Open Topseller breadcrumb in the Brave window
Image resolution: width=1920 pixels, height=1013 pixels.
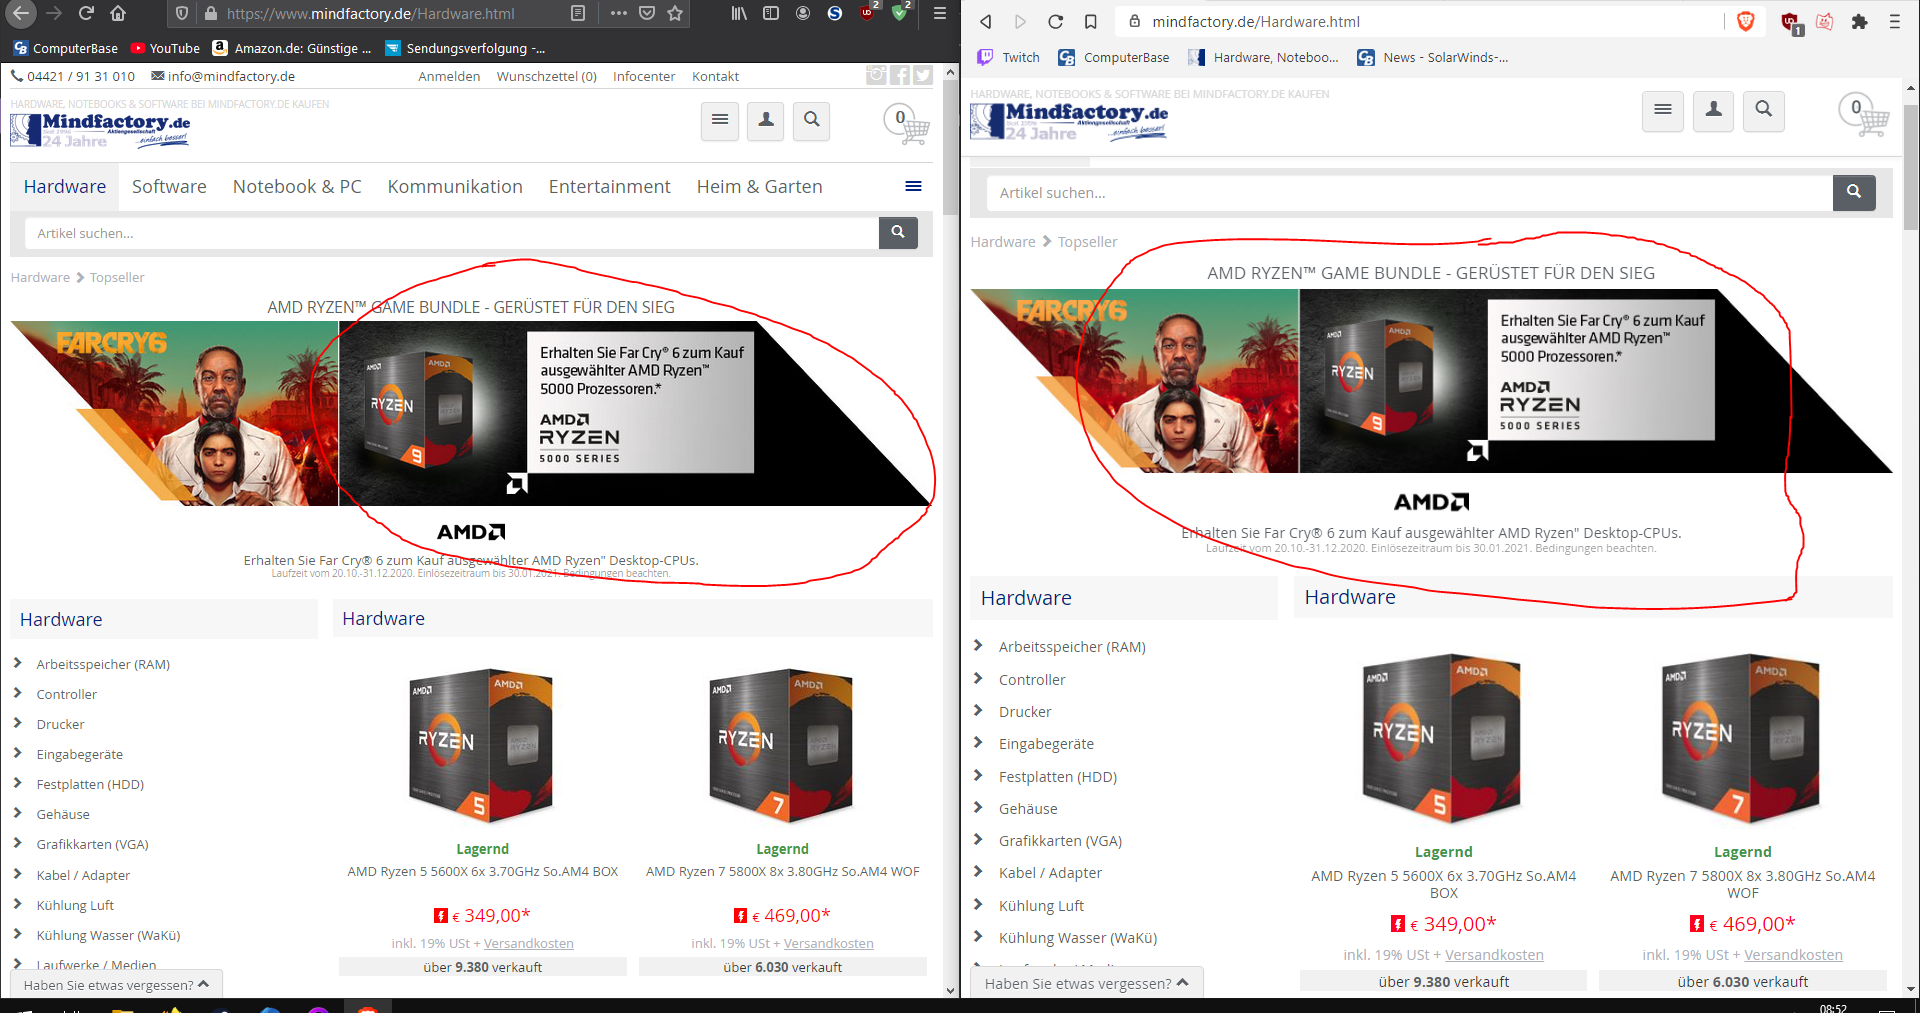(x=1087, y=242)
